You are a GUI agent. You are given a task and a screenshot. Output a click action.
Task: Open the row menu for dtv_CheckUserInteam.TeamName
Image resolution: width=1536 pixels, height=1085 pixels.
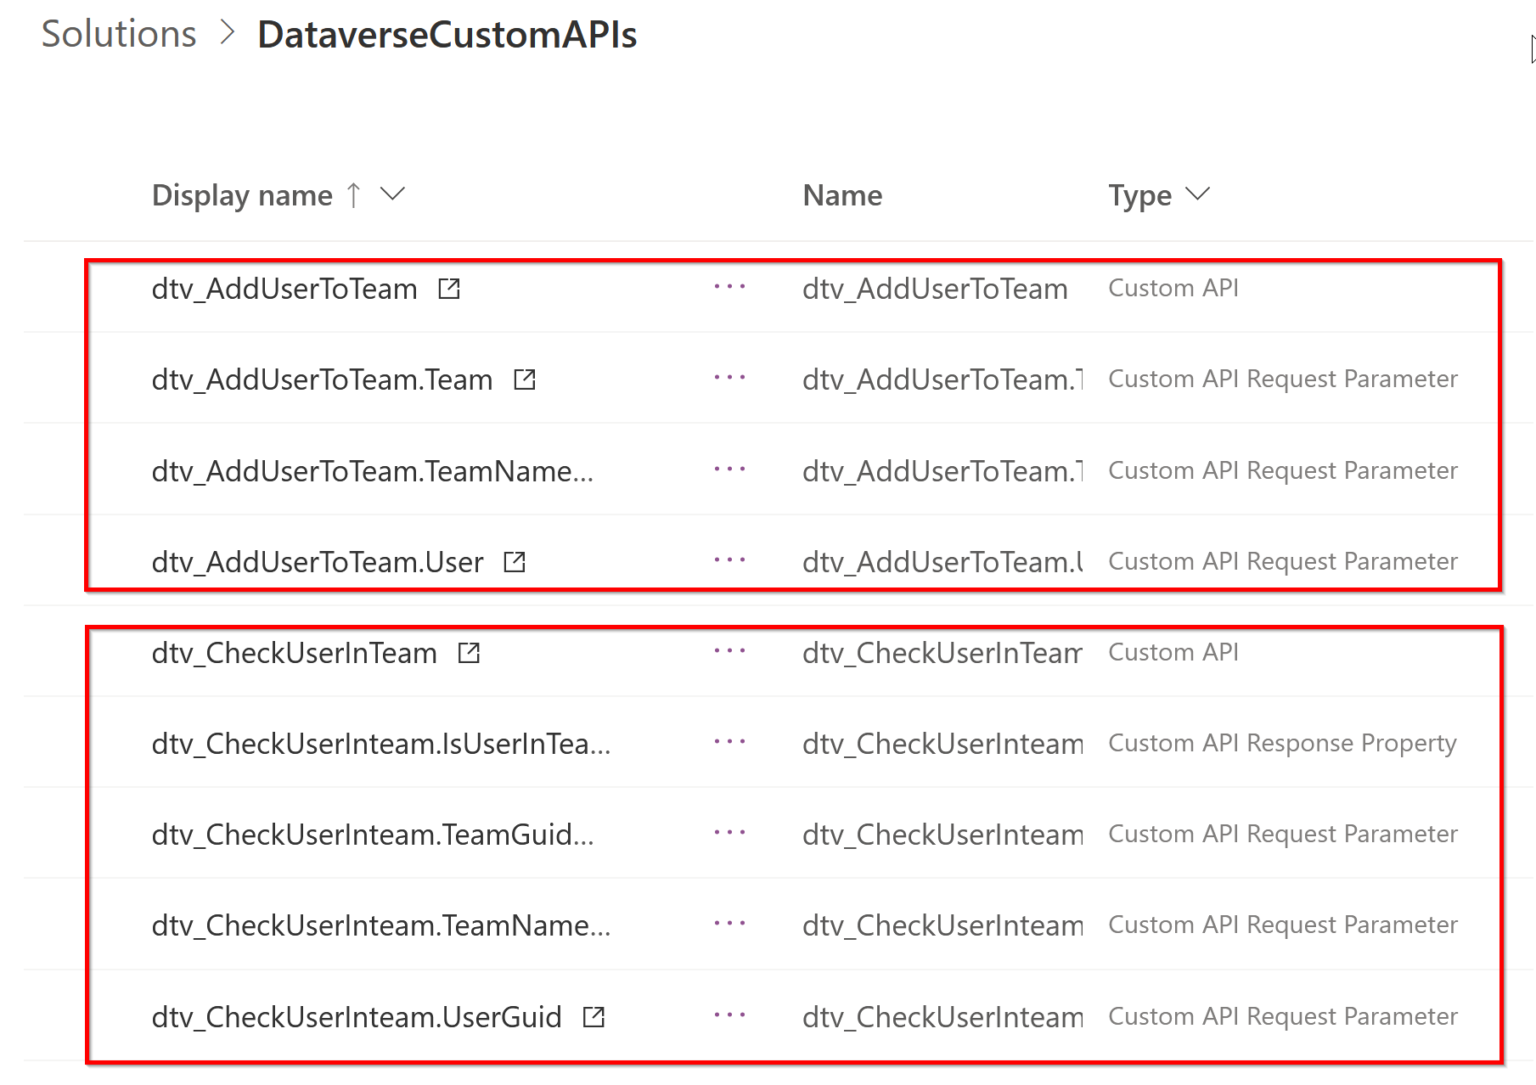(729, 924)
